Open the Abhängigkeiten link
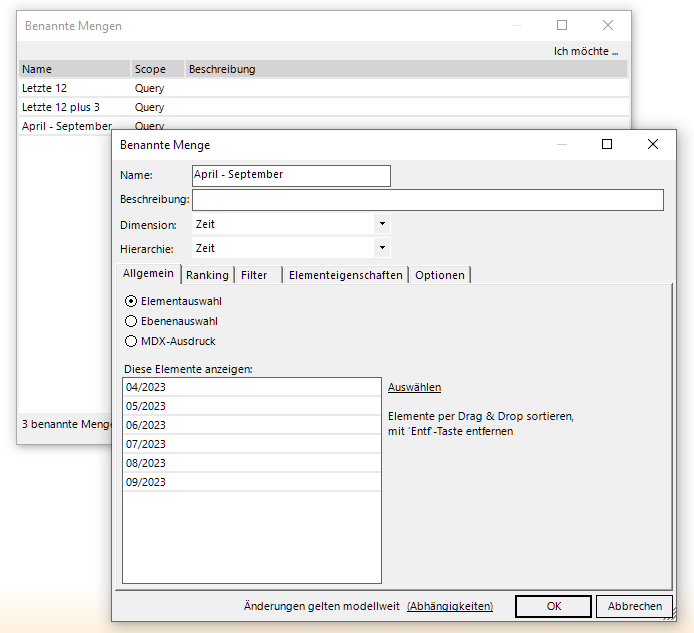Screen dimensions: 694x633 coord(450,606)
